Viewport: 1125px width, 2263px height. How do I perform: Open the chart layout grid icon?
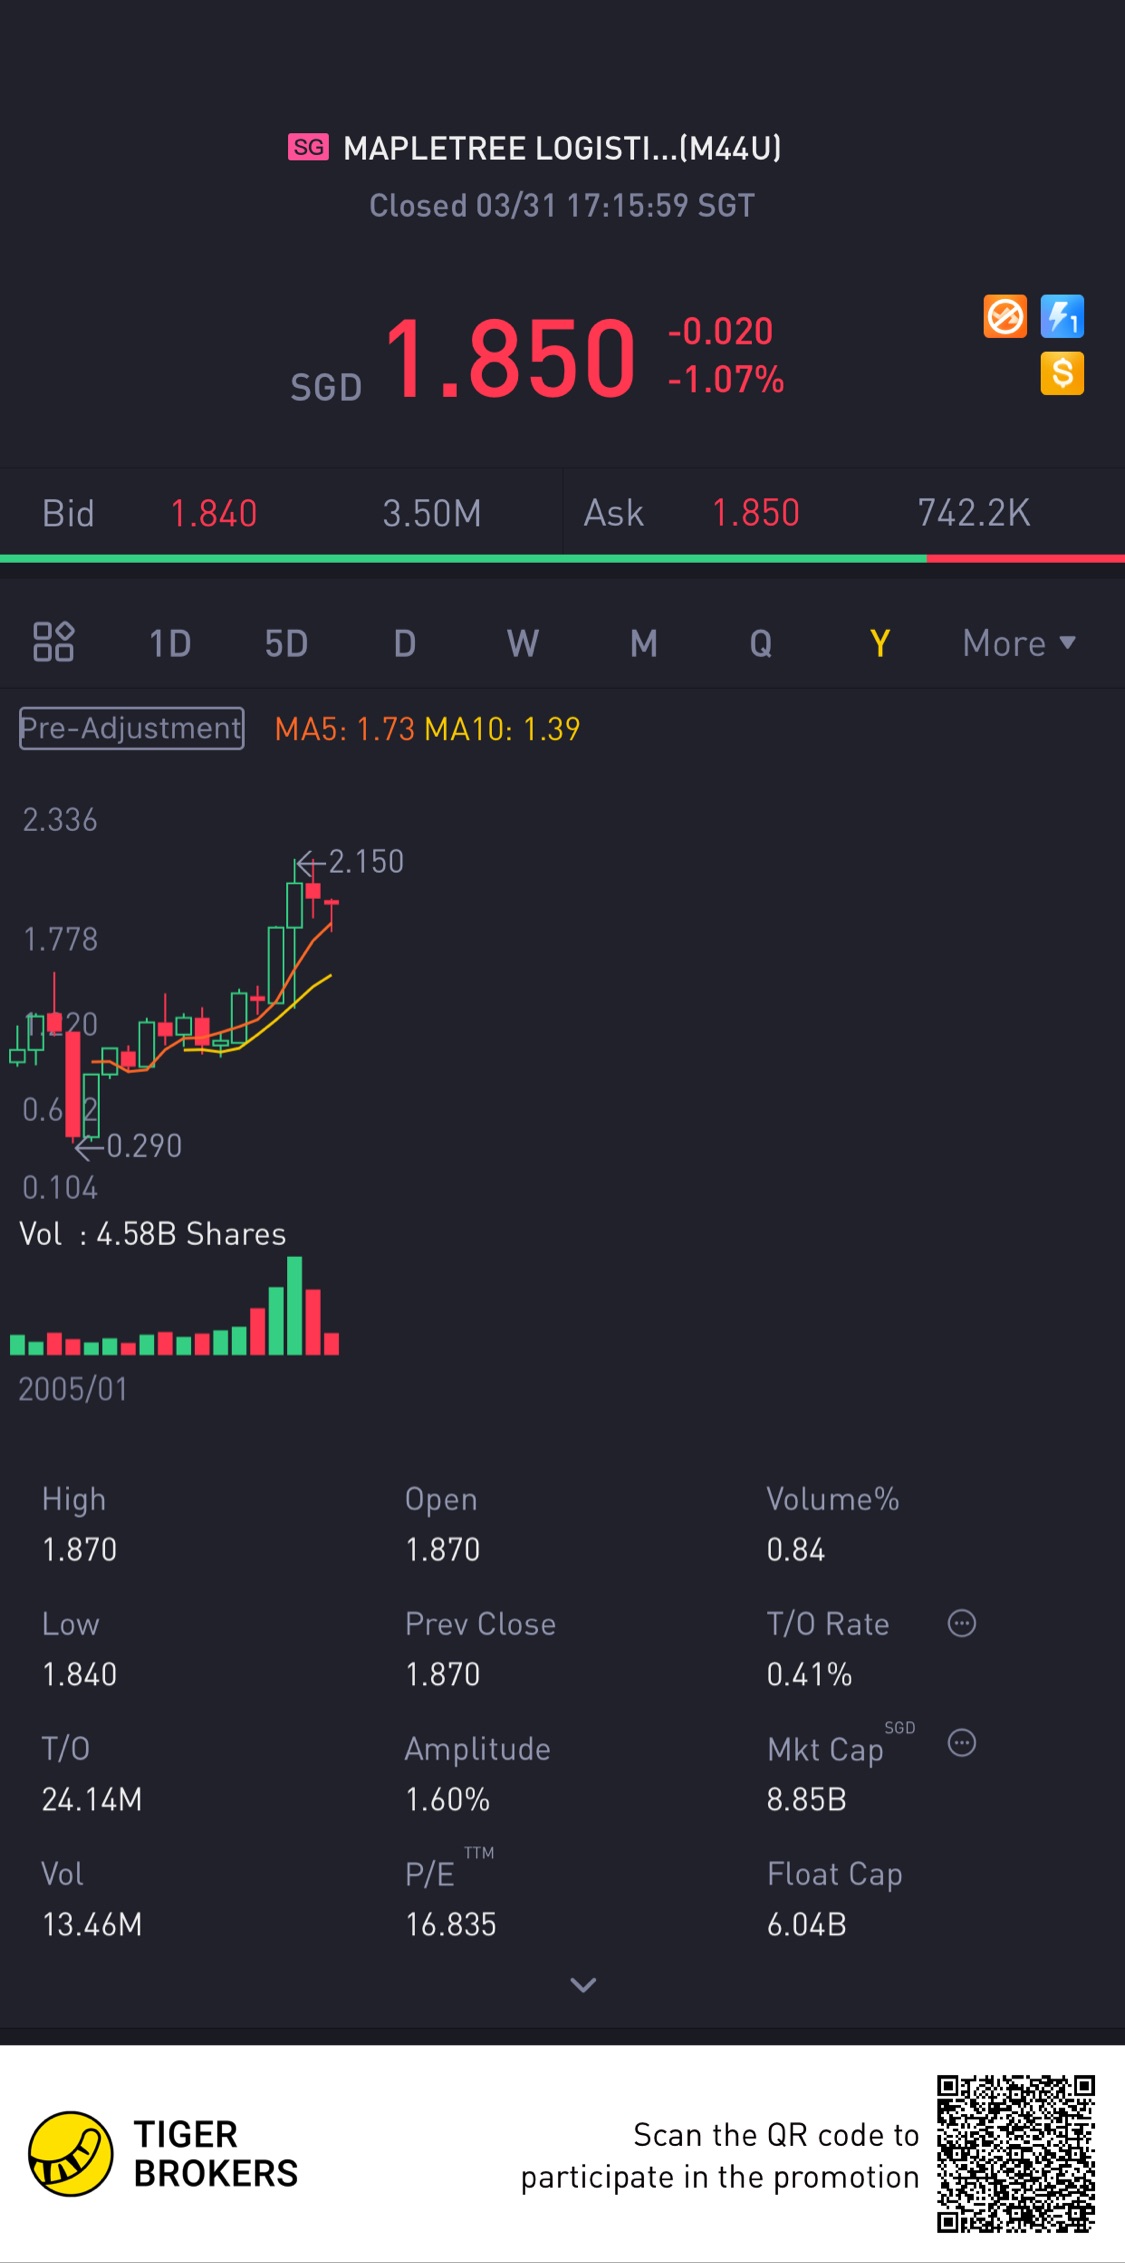[53, 642]
